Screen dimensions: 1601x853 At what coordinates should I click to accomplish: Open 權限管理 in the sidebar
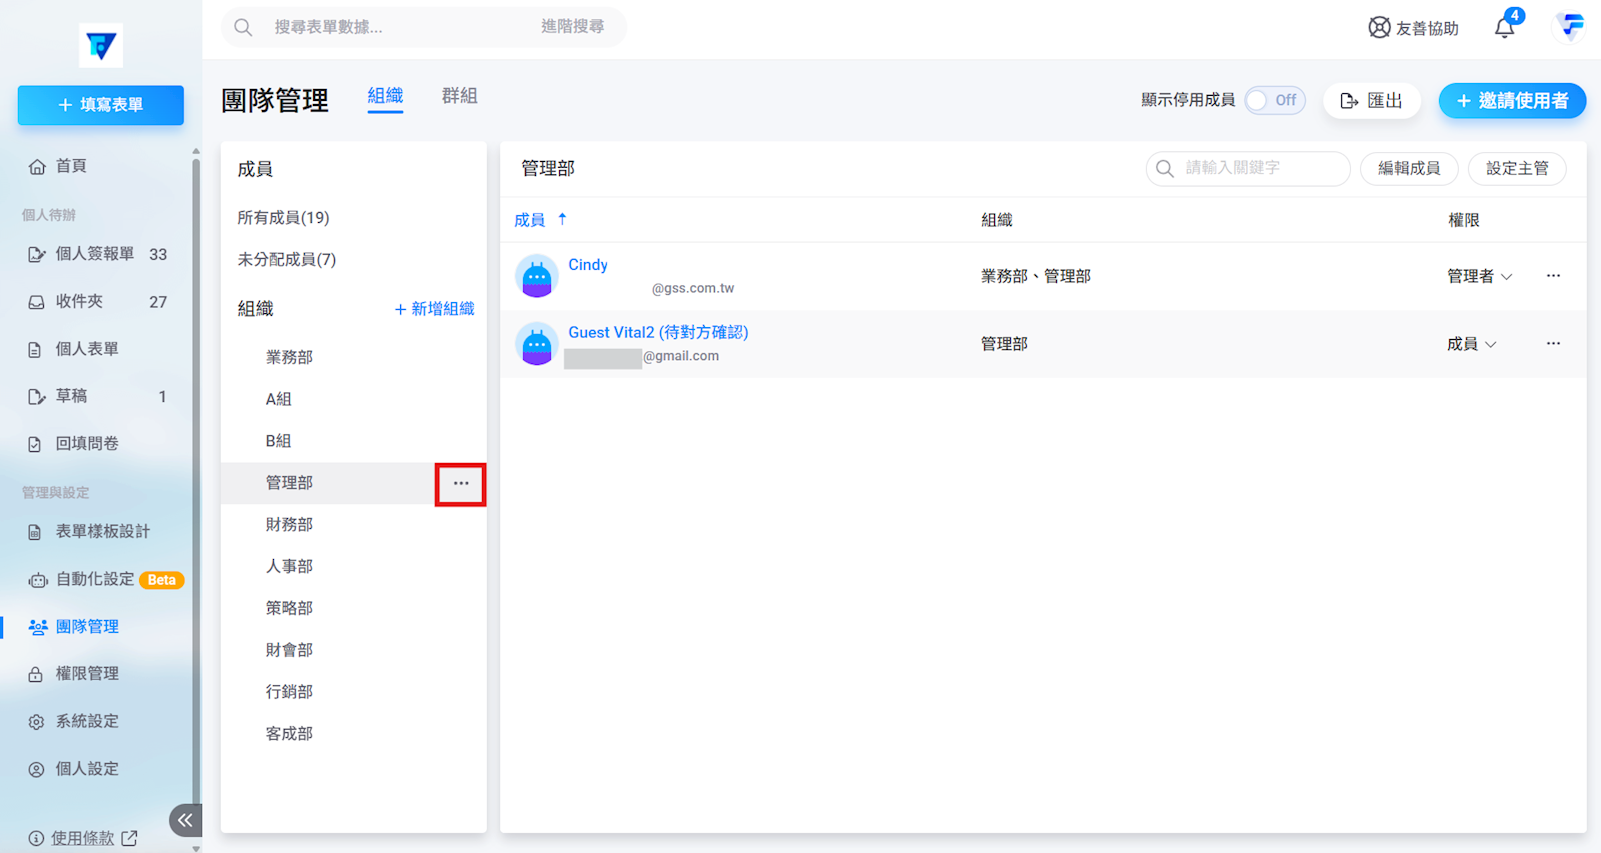(87, 674)
